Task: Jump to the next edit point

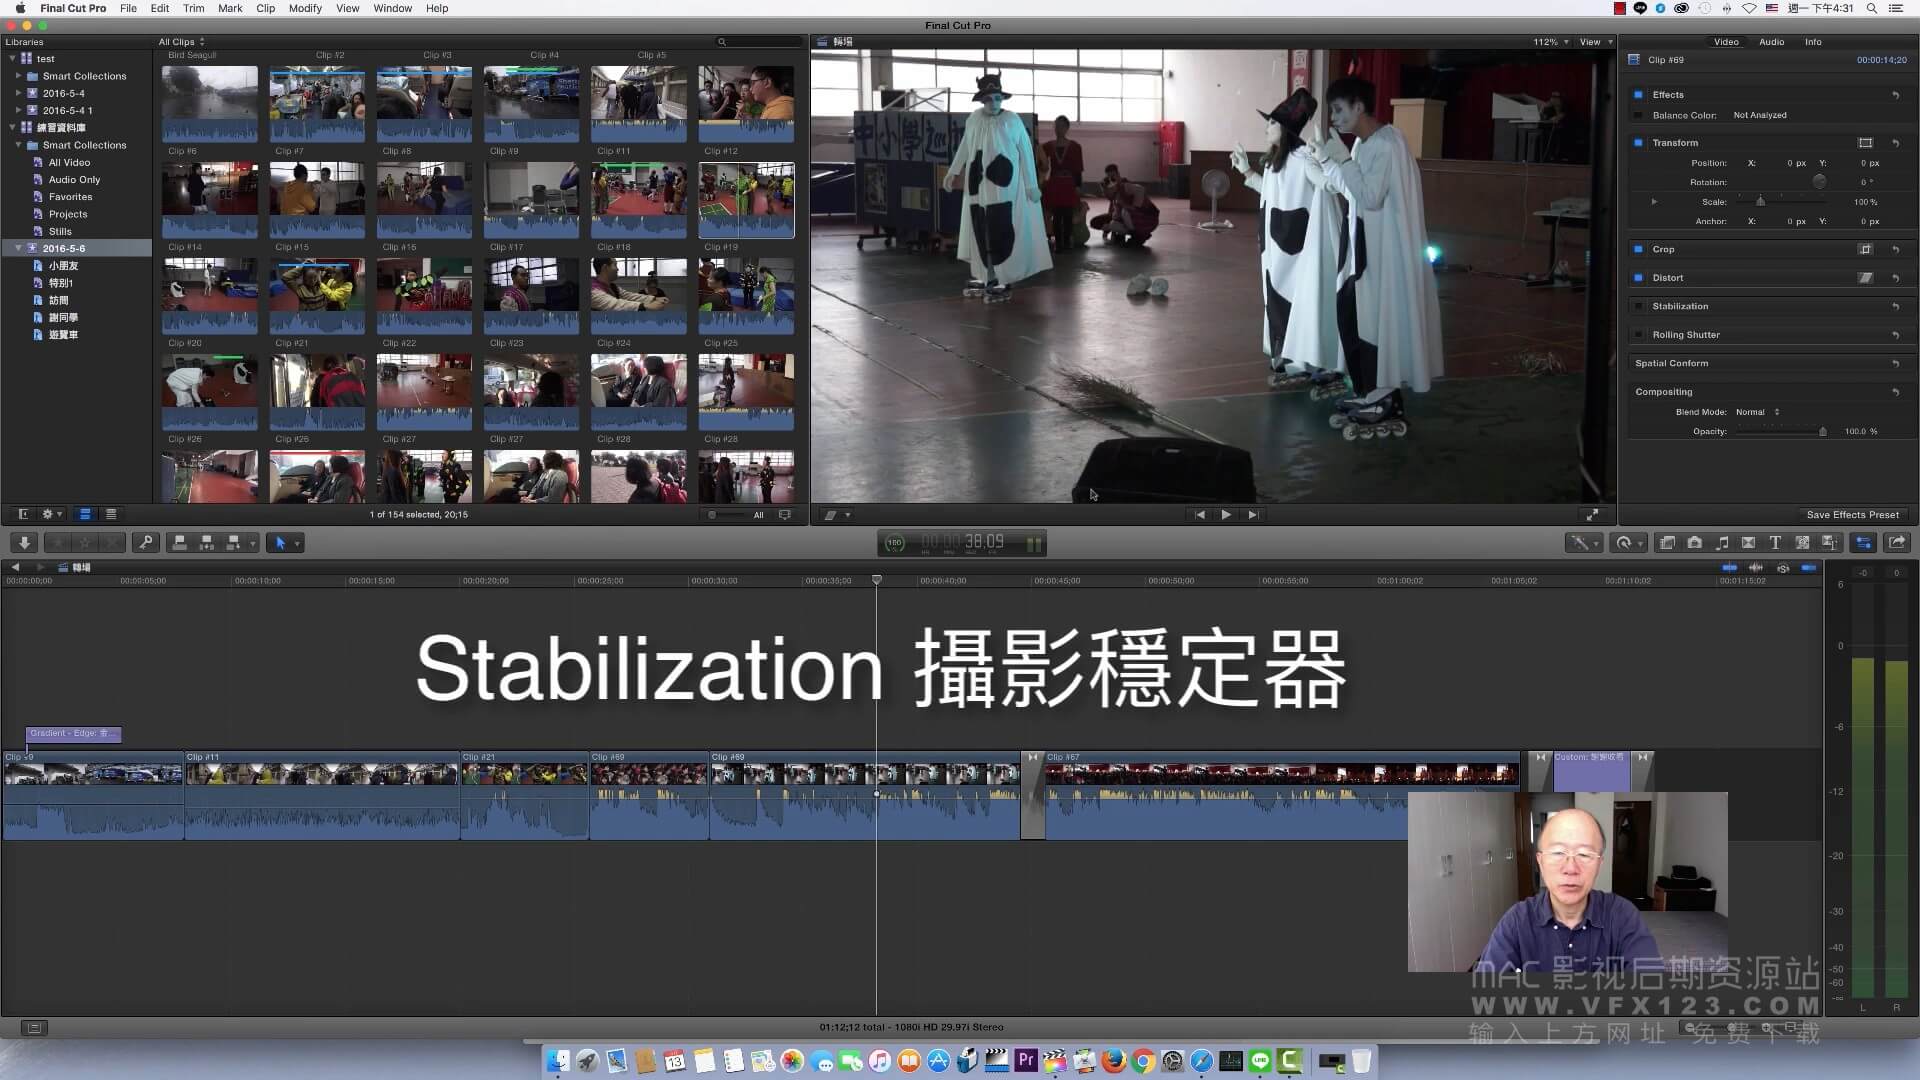Action: pyautogui.click(x=1252, y=515)
